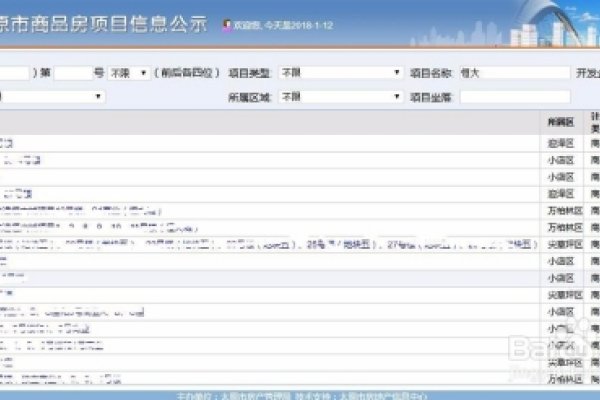Click the footer 主办单位 text

(x=234, y=396)
